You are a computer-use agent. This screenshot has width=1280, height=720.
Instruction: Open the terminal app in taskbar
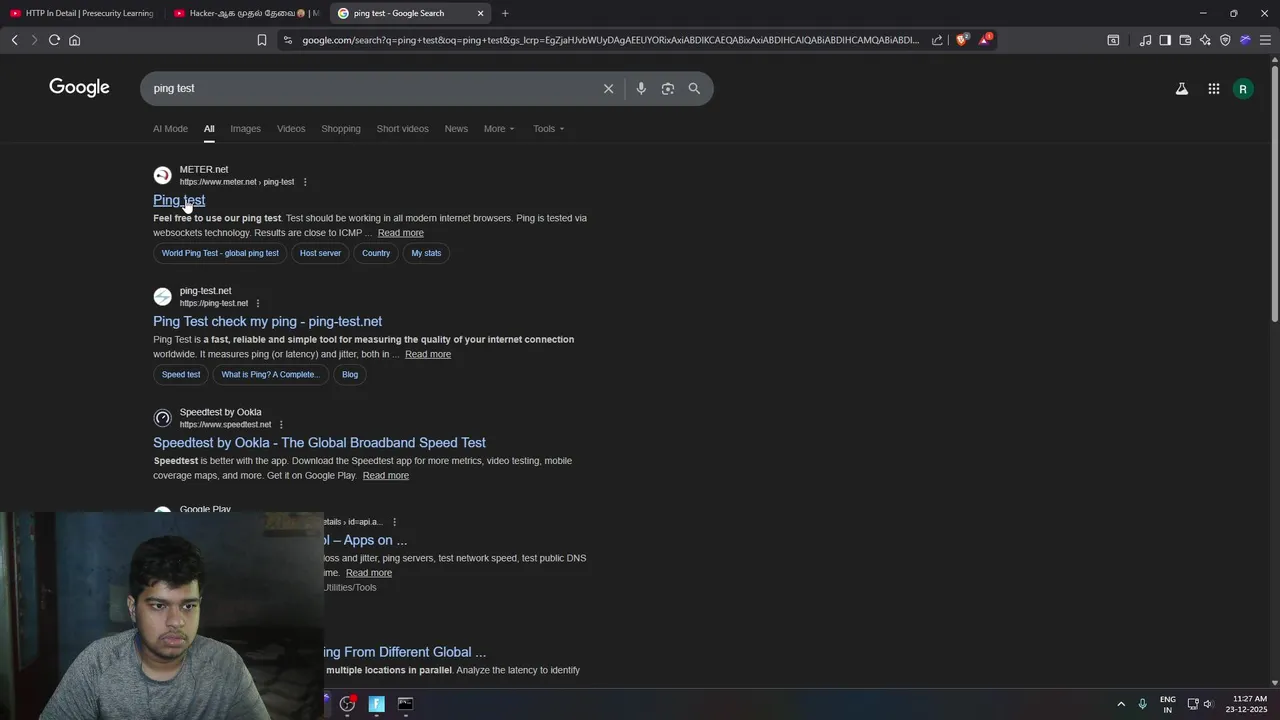(x=405, y=704)
